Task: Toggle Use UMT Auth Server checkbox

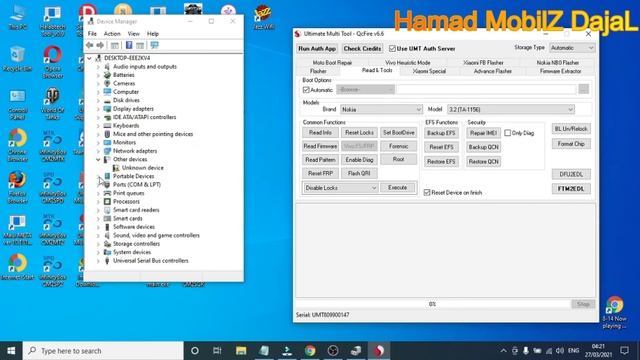Action: pyautogui.click(x=392, y=49)
